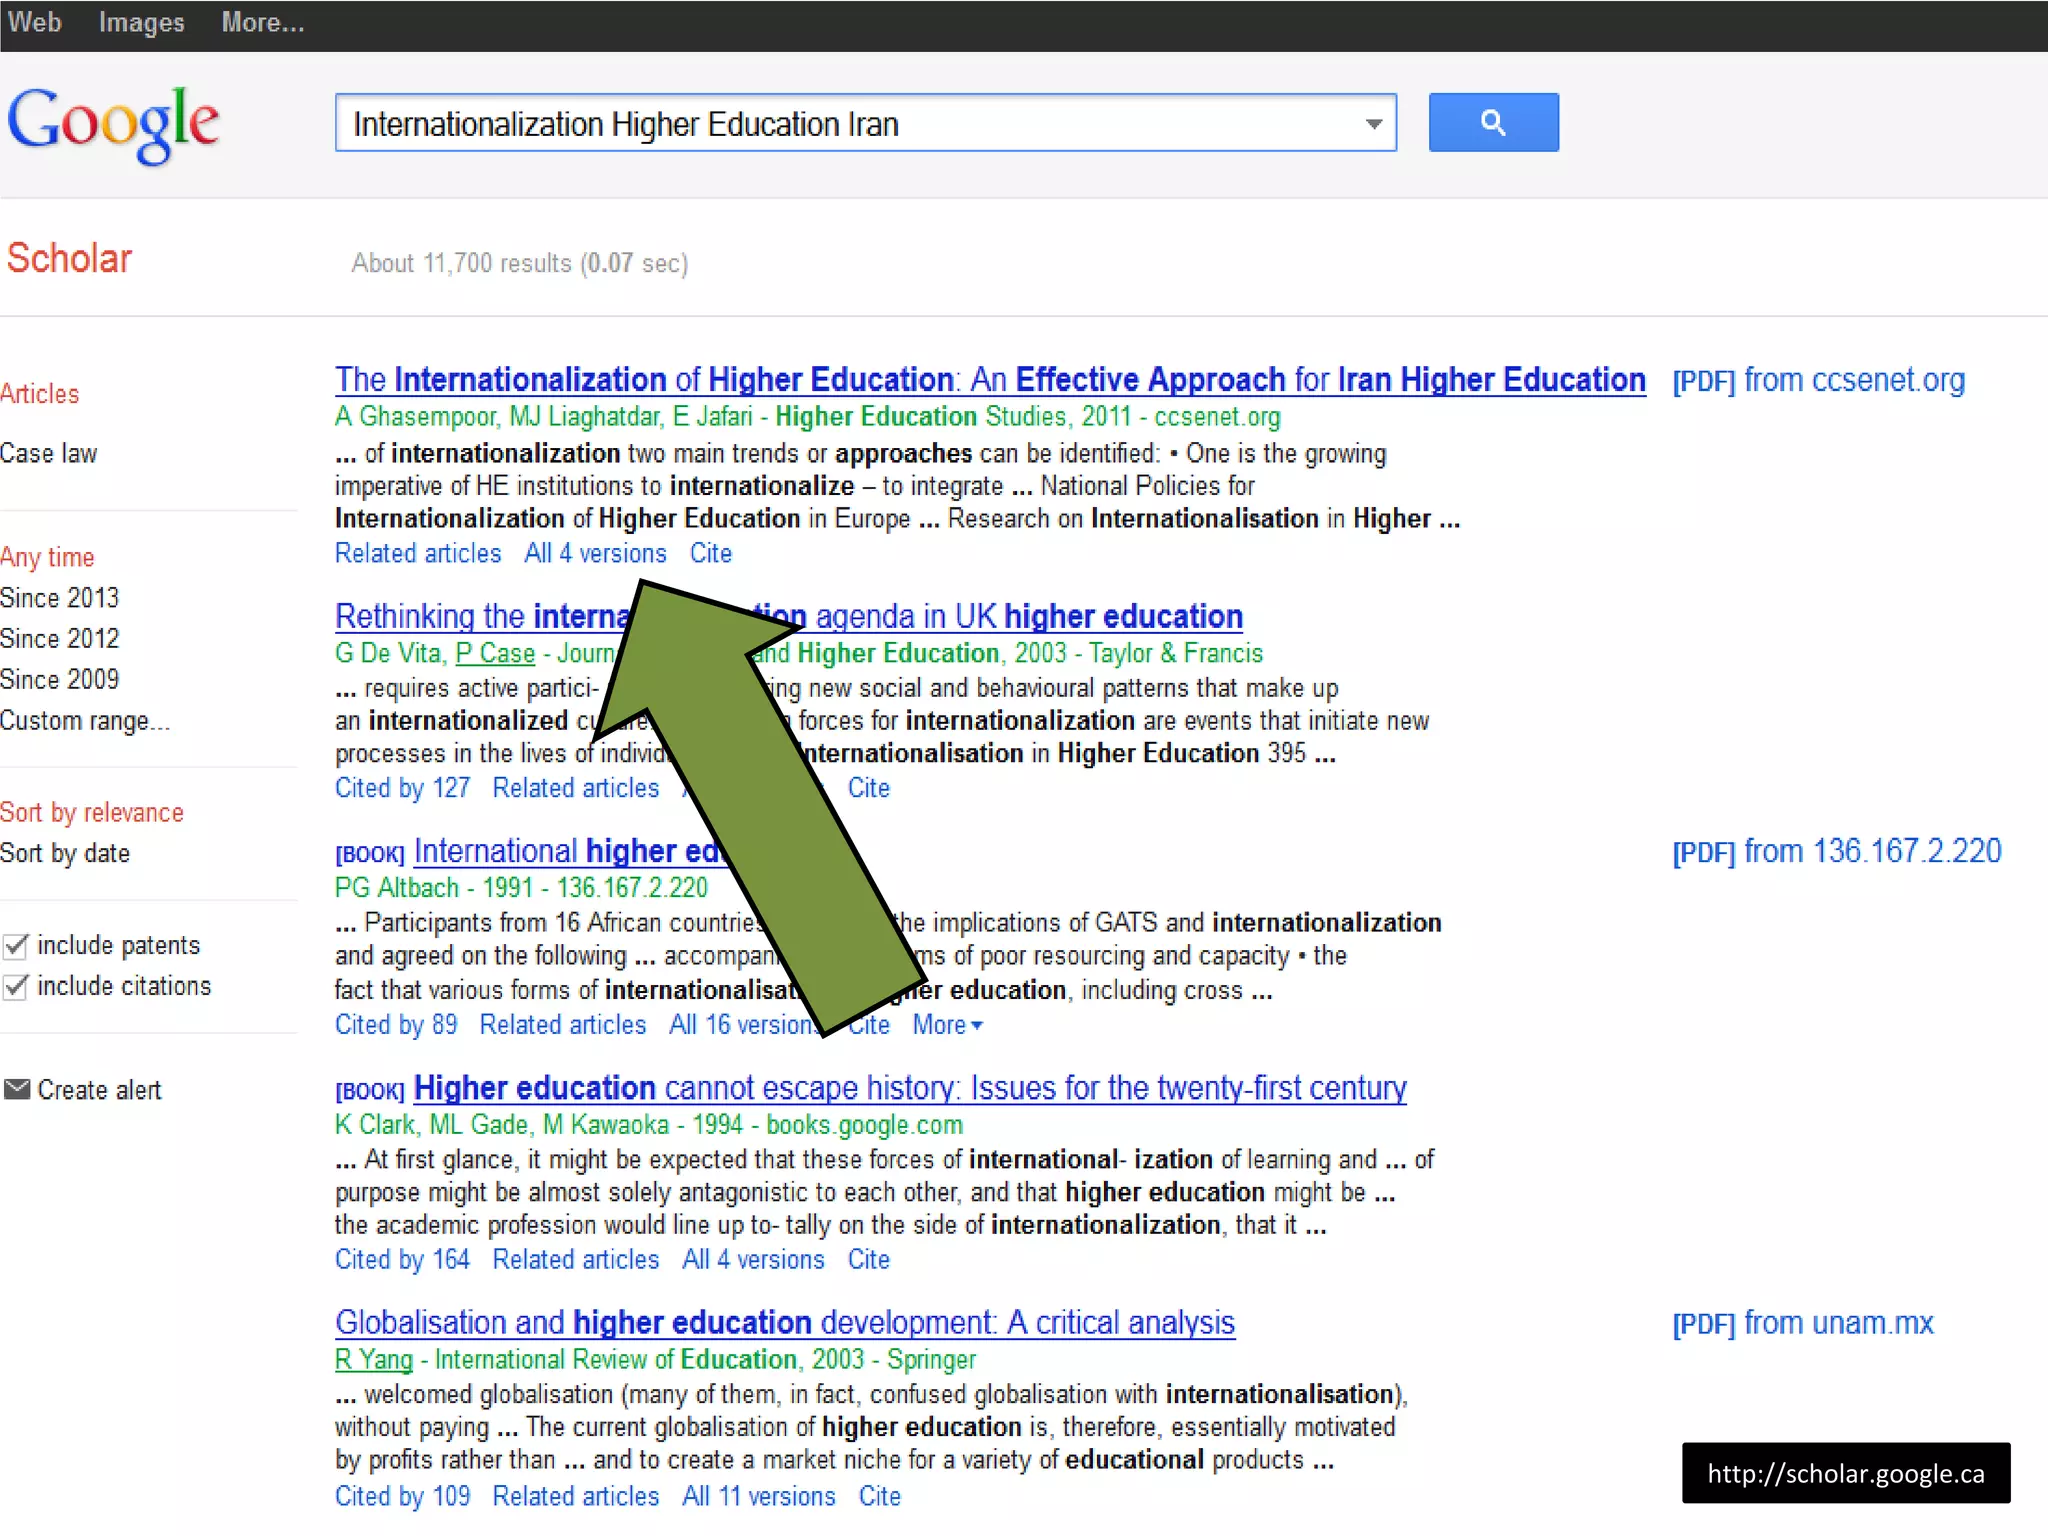
Task: Open All 4 versions under Clark result
Action: [753, 1260]
